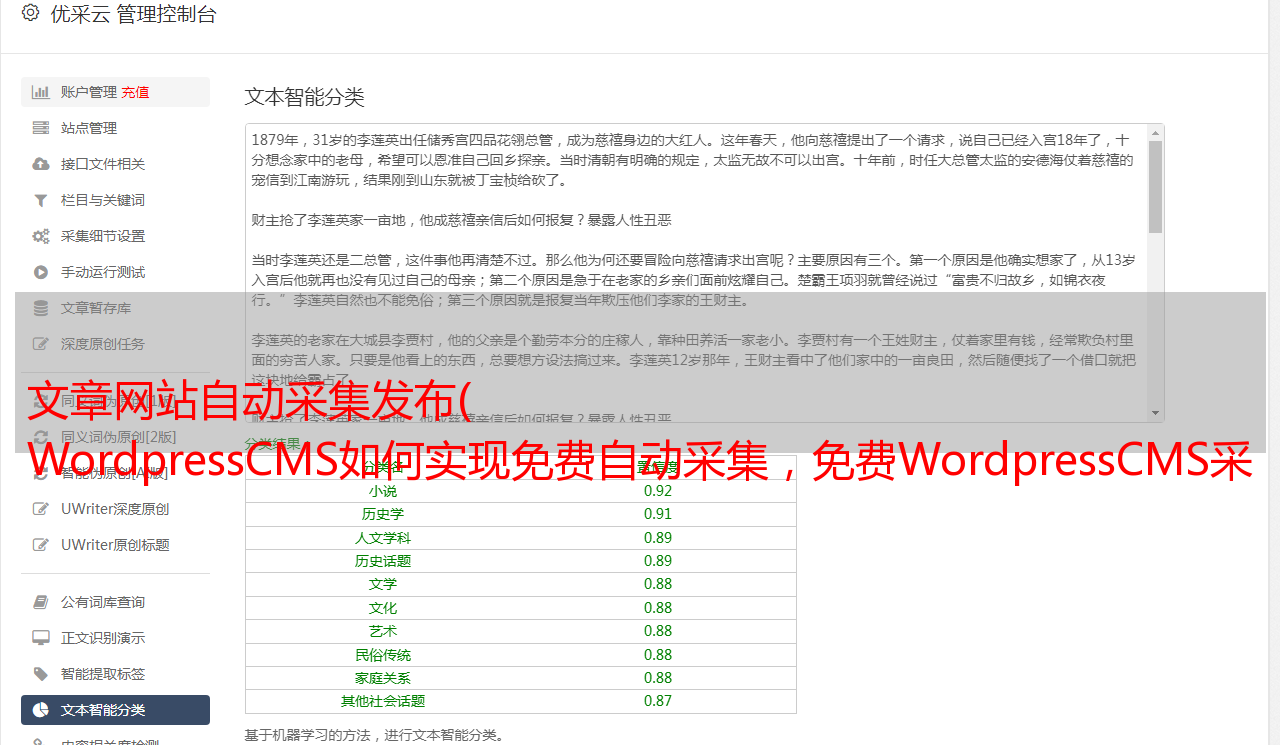
Task: Click the text area scrollbar thumb
Action: tap(1156, 186)
